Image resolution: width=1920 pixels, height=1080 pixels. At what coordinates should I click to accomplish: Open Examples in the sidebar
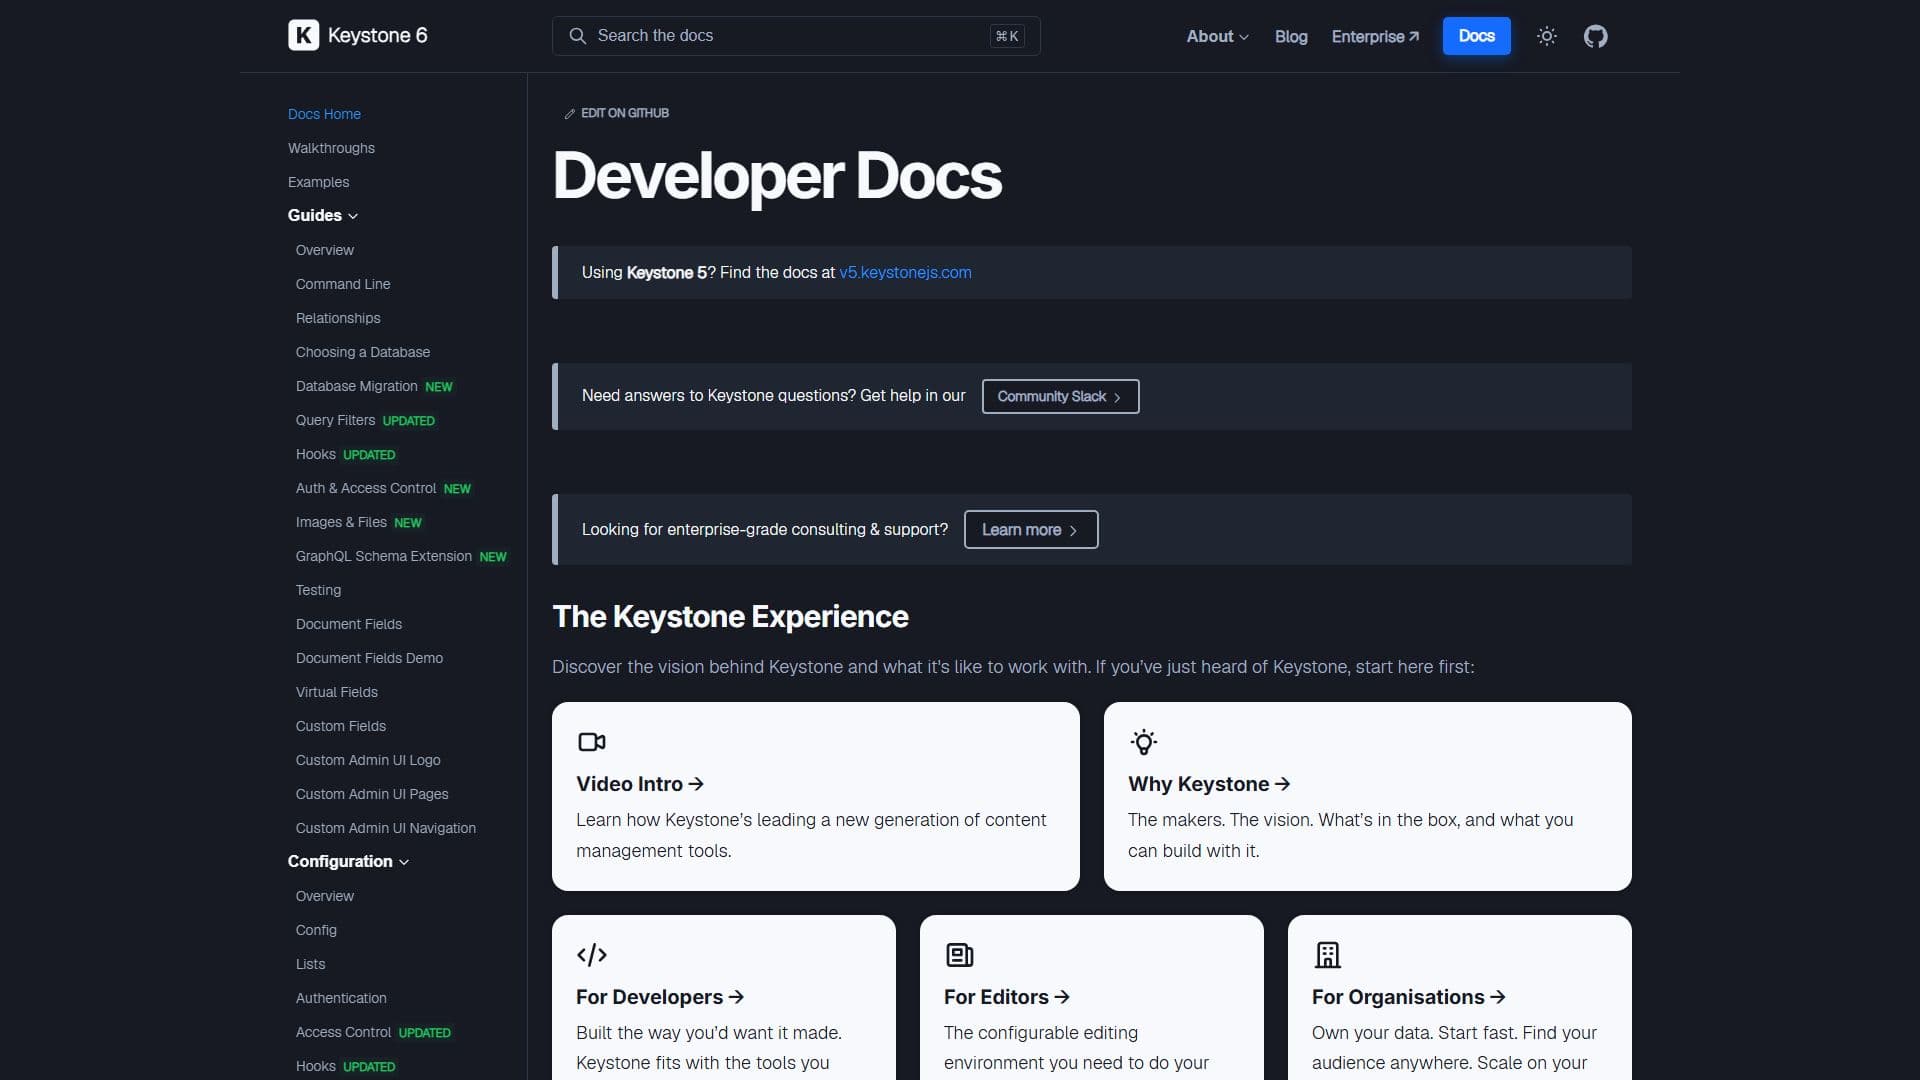318,182
